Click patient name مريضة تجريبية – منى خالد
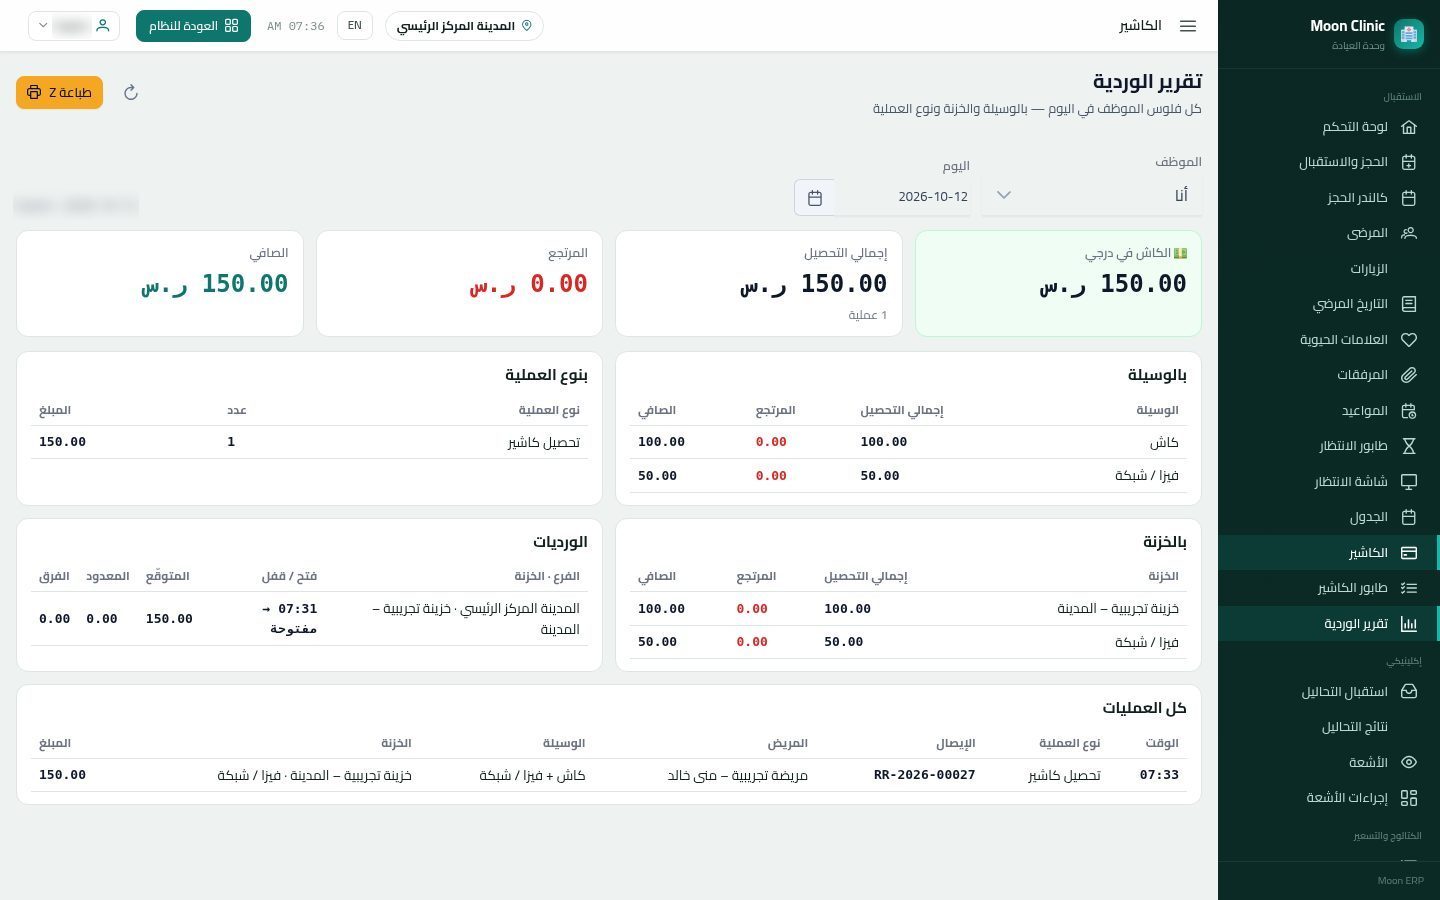 [x=737, y=775]
